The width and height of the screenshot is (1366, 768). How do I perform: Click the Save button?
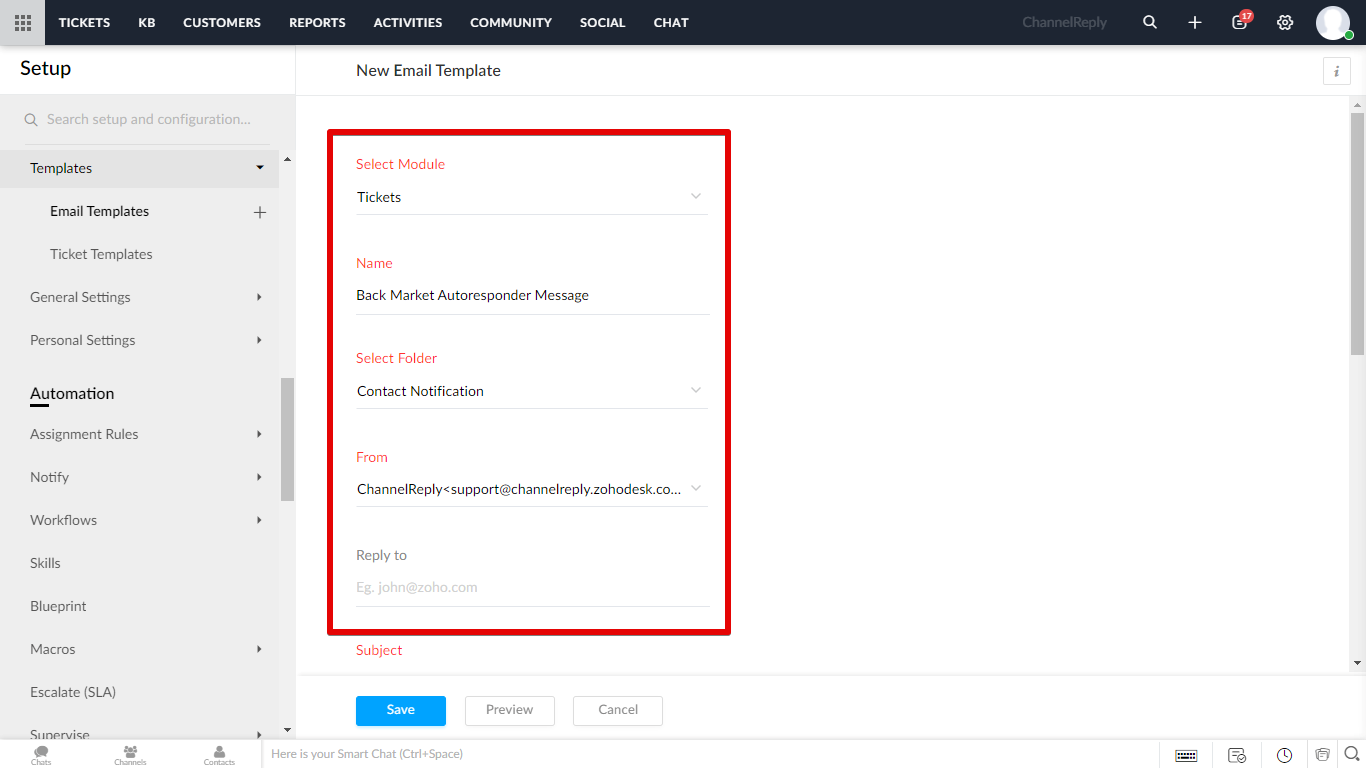[x=401, y=710]
